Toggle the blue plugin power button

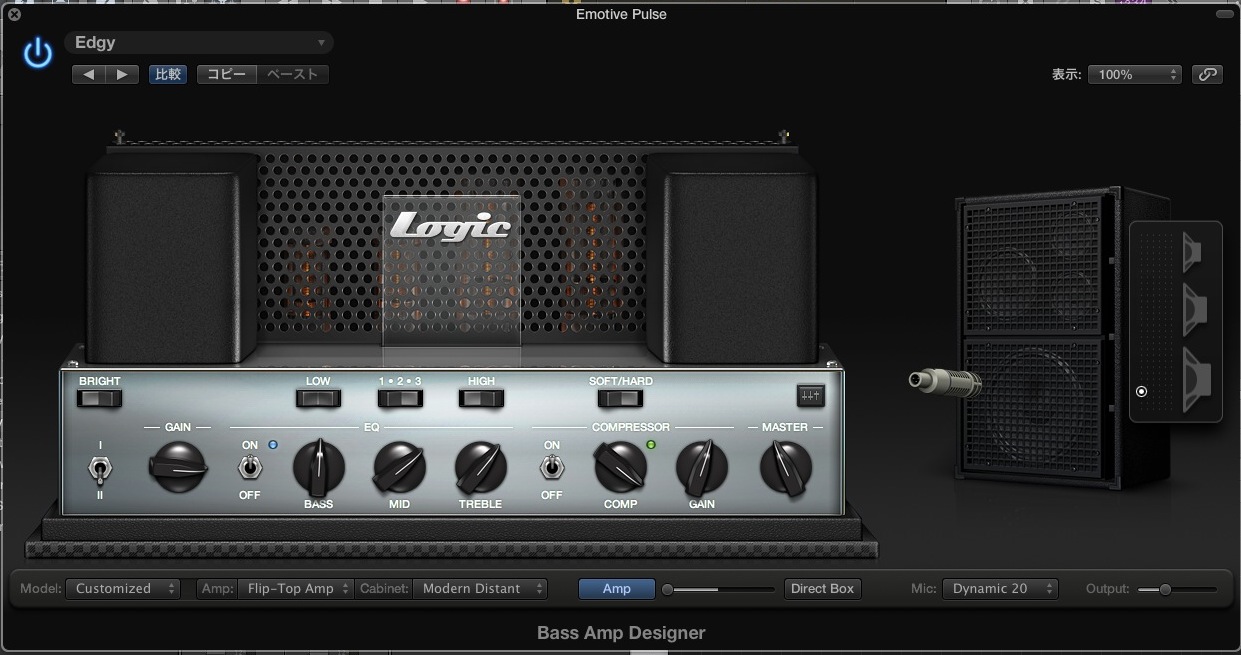point(38,53)
